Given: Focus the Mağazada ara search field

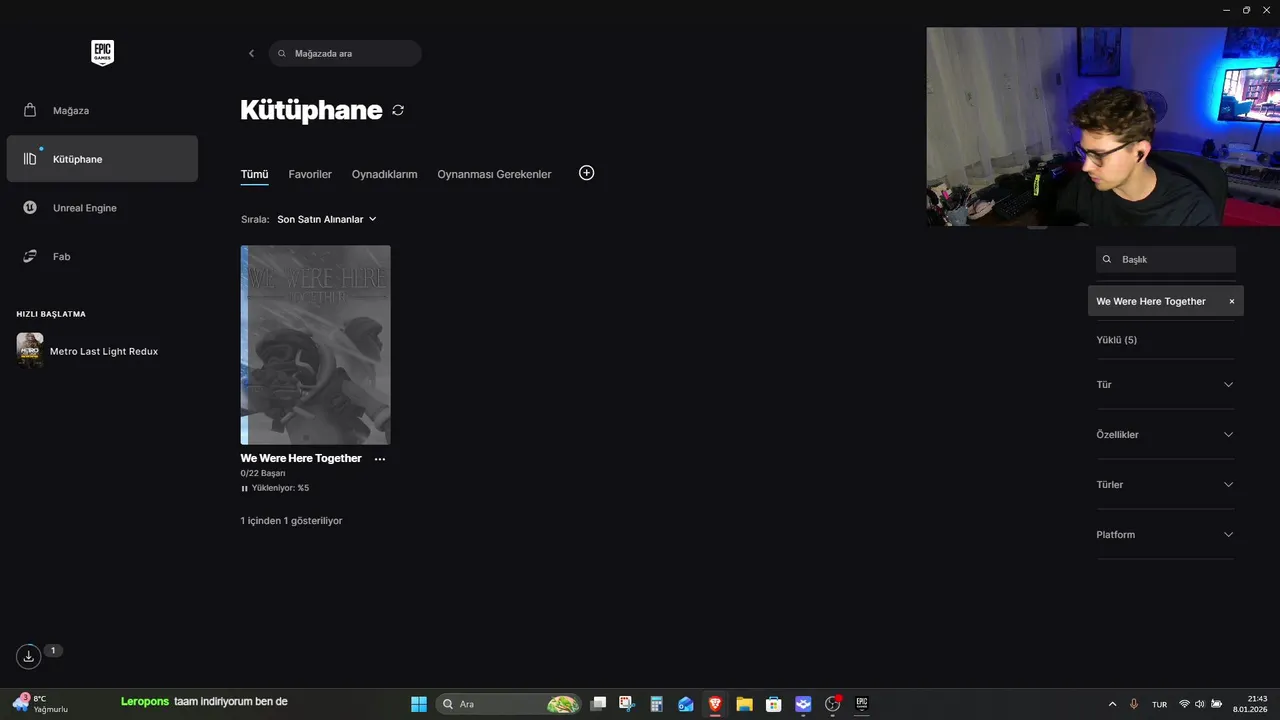Looking at the screenshot, I should [x=345, y=53].
